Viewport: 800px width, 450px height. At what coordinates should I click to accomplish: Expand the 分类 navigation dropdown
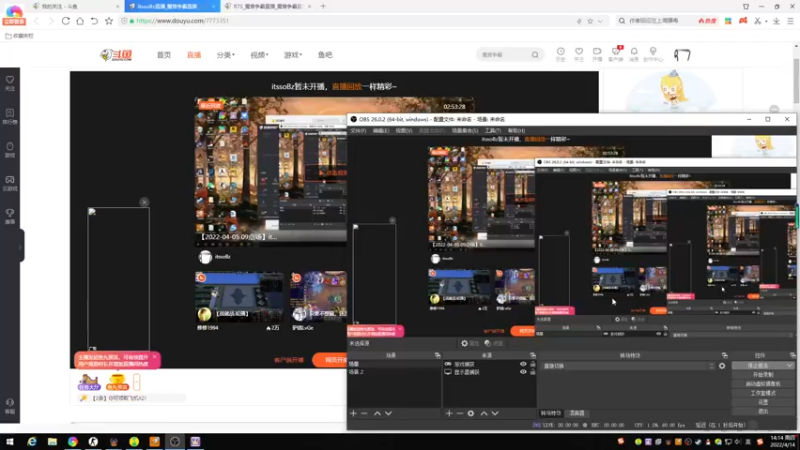coord(226,55)
